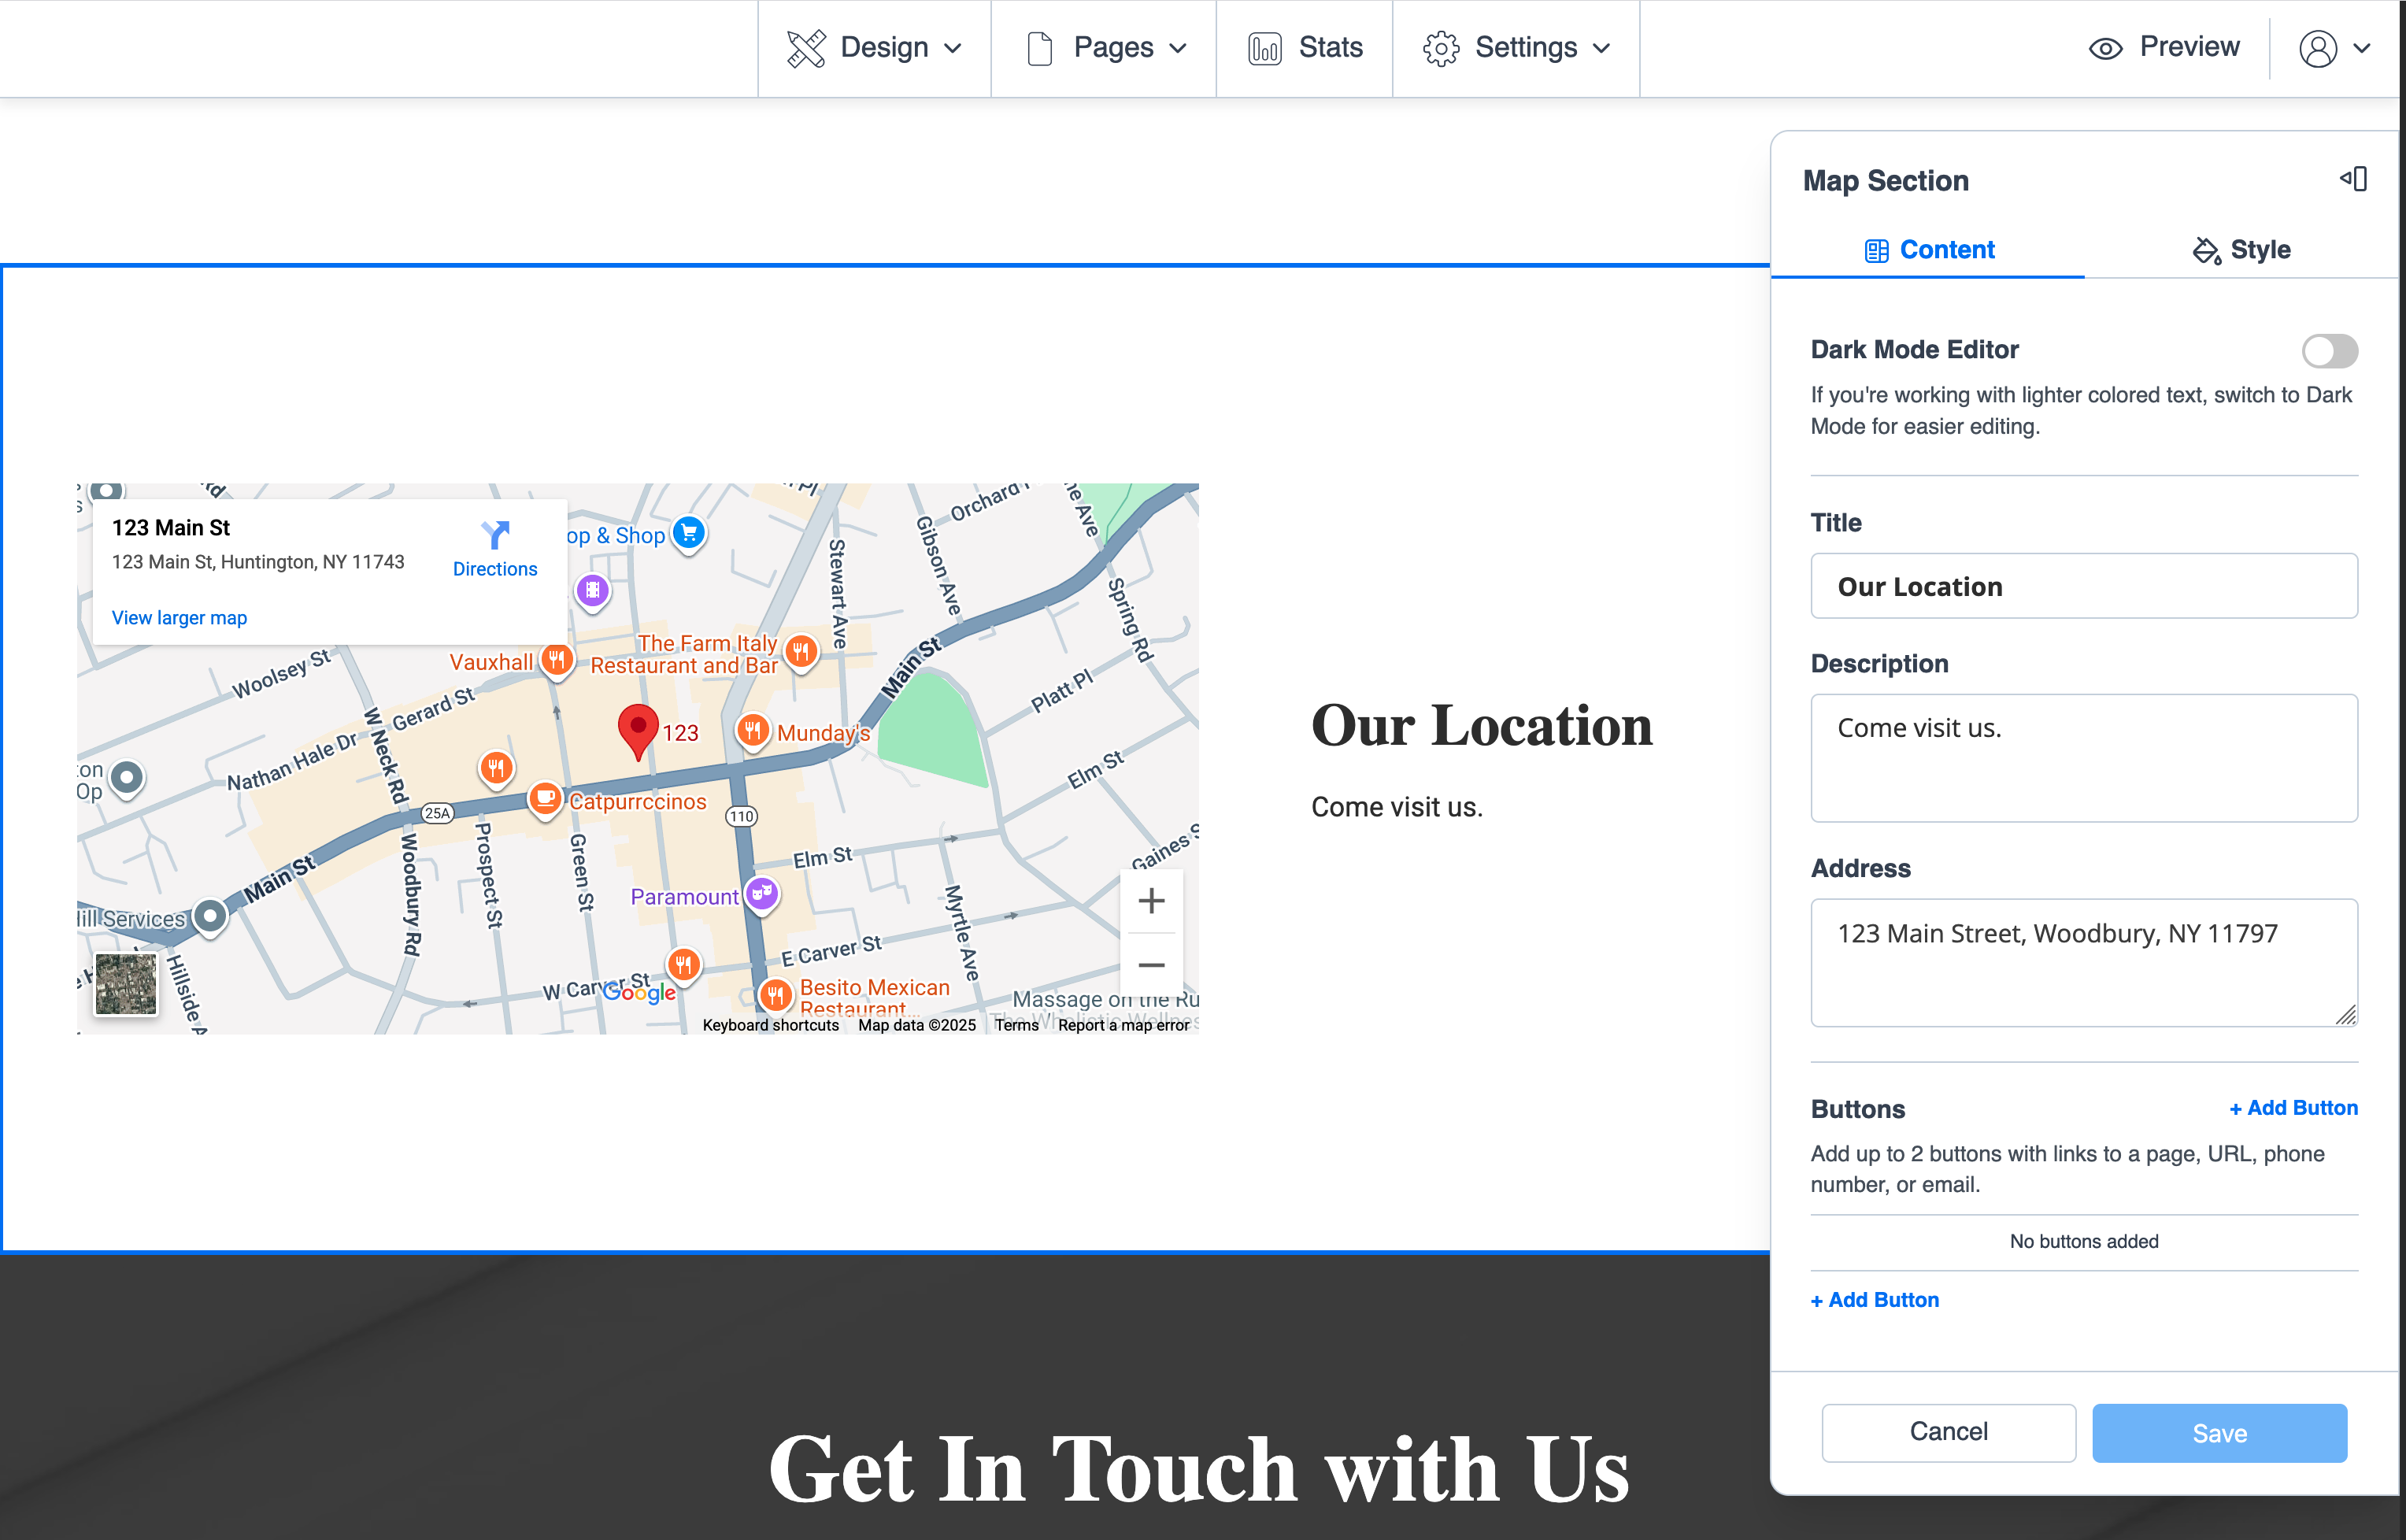Click the Pages document icon

click(1040, 48)
